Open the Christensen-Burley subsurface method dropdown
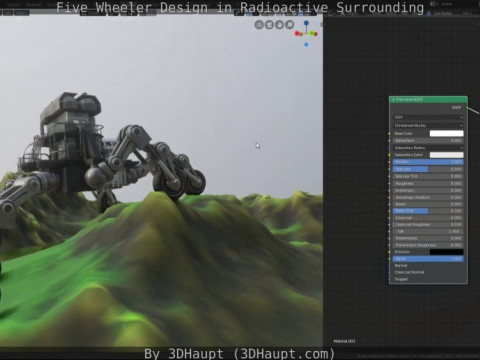The image size is (480, 360). click(428, 125)
